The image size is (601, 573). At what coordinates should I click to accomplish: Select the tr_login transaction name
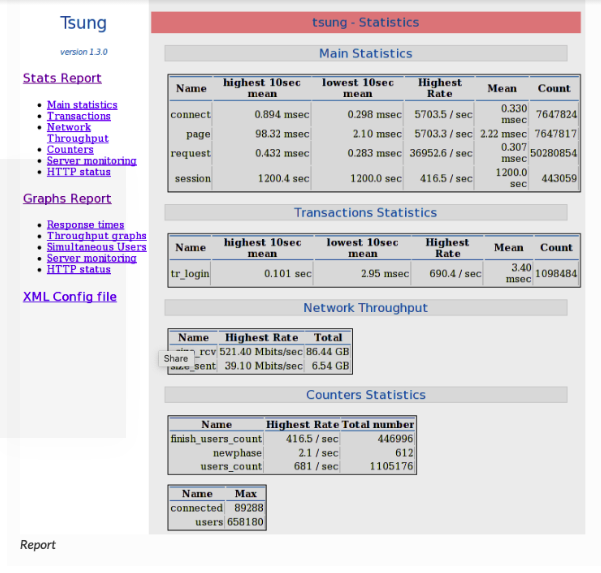[190, 273]
